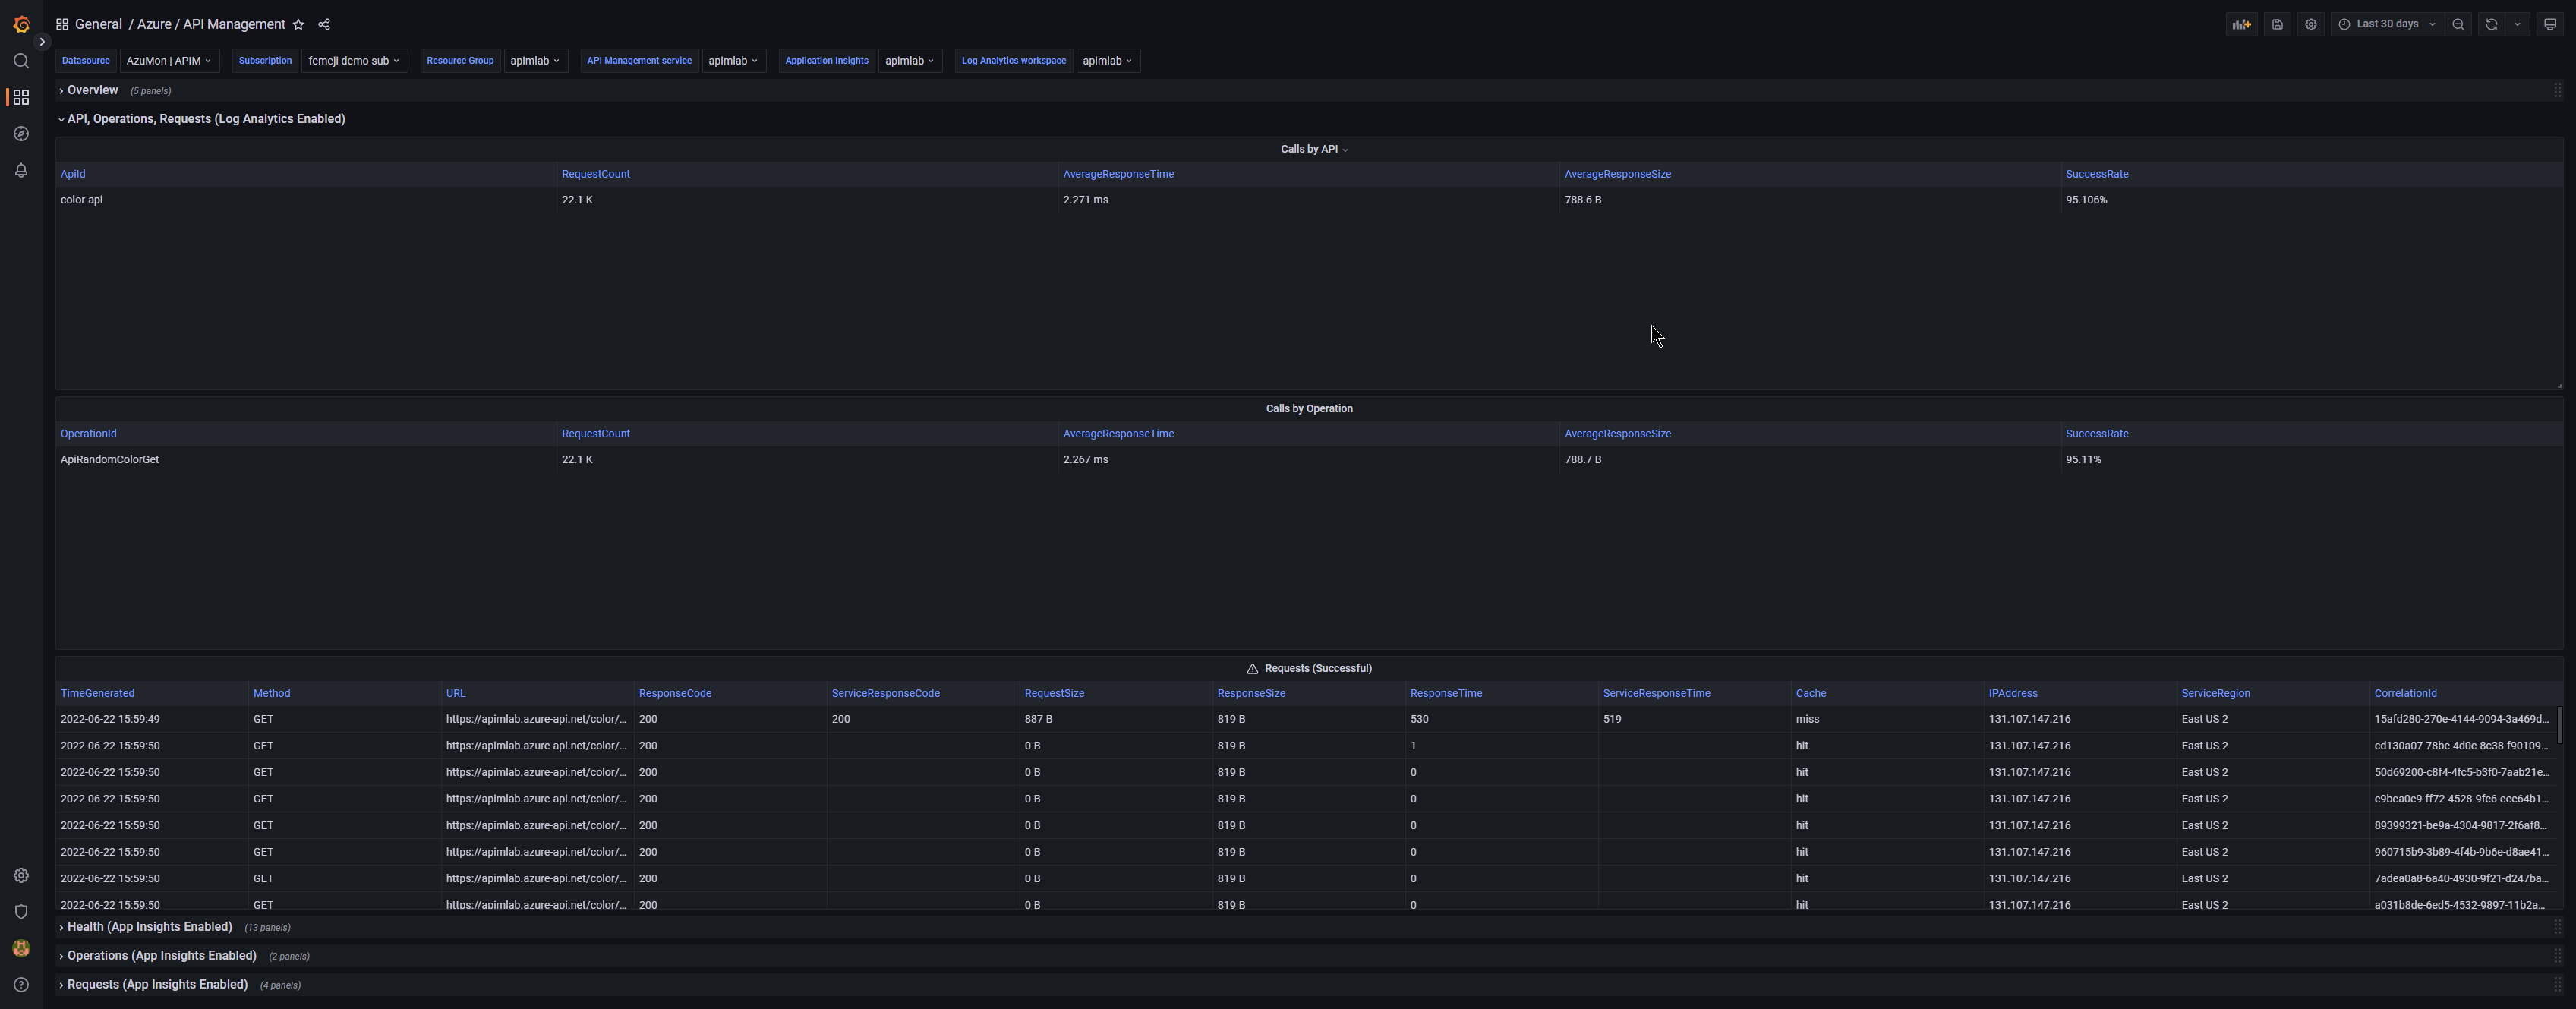Sort table by RequestCount in Calls by API
Image resolution: width=2576 pixels, height=1009 pixels.
pyautogui.click(x=595, y=174)
